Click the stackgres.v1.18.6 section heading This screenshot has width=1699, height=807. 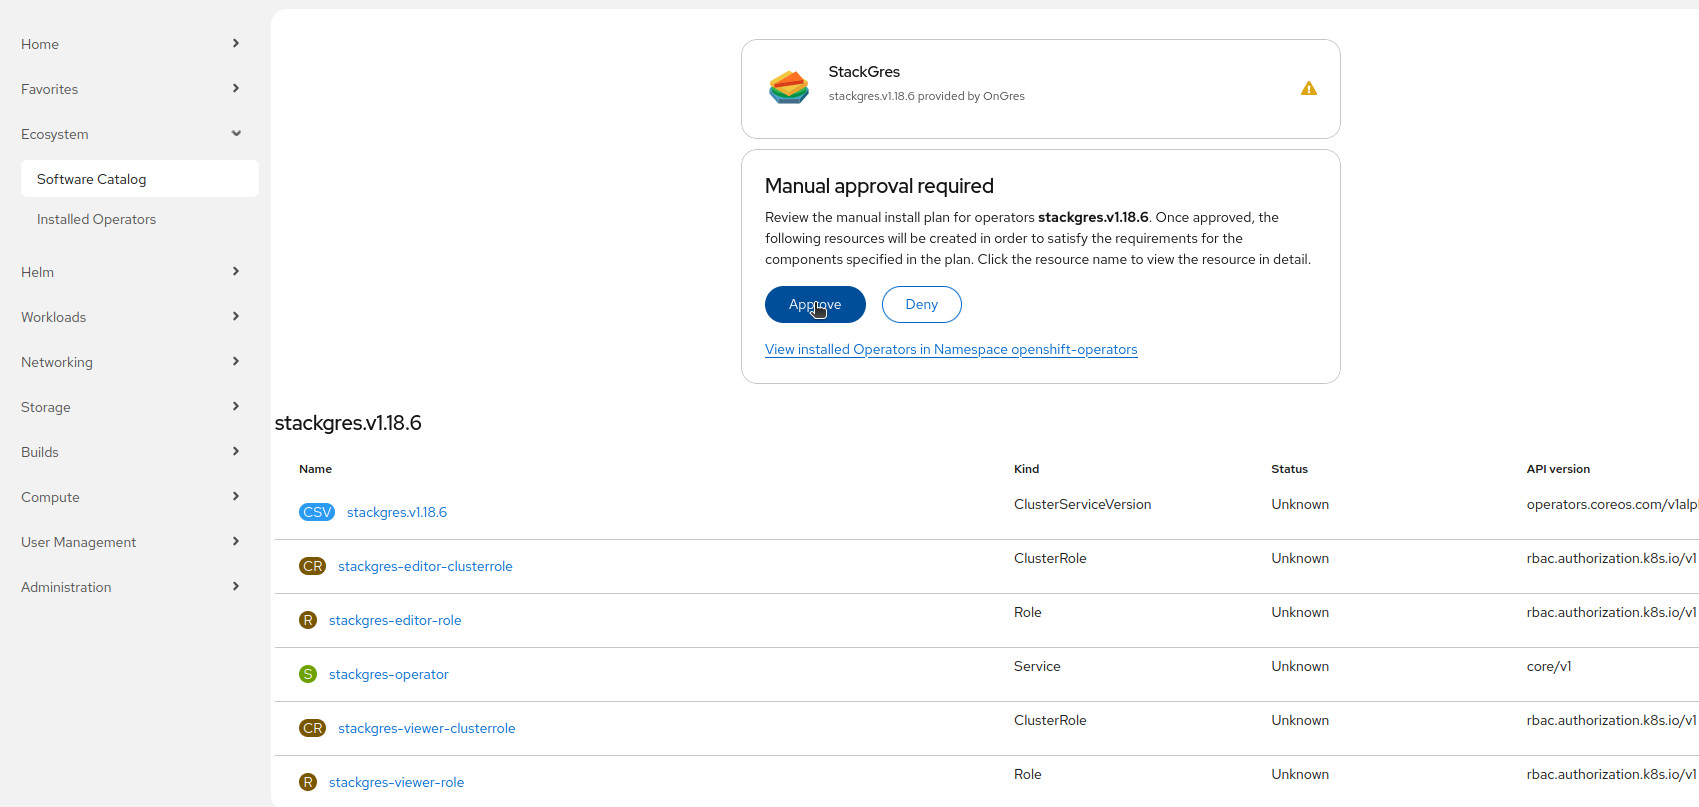coord(348,423)
